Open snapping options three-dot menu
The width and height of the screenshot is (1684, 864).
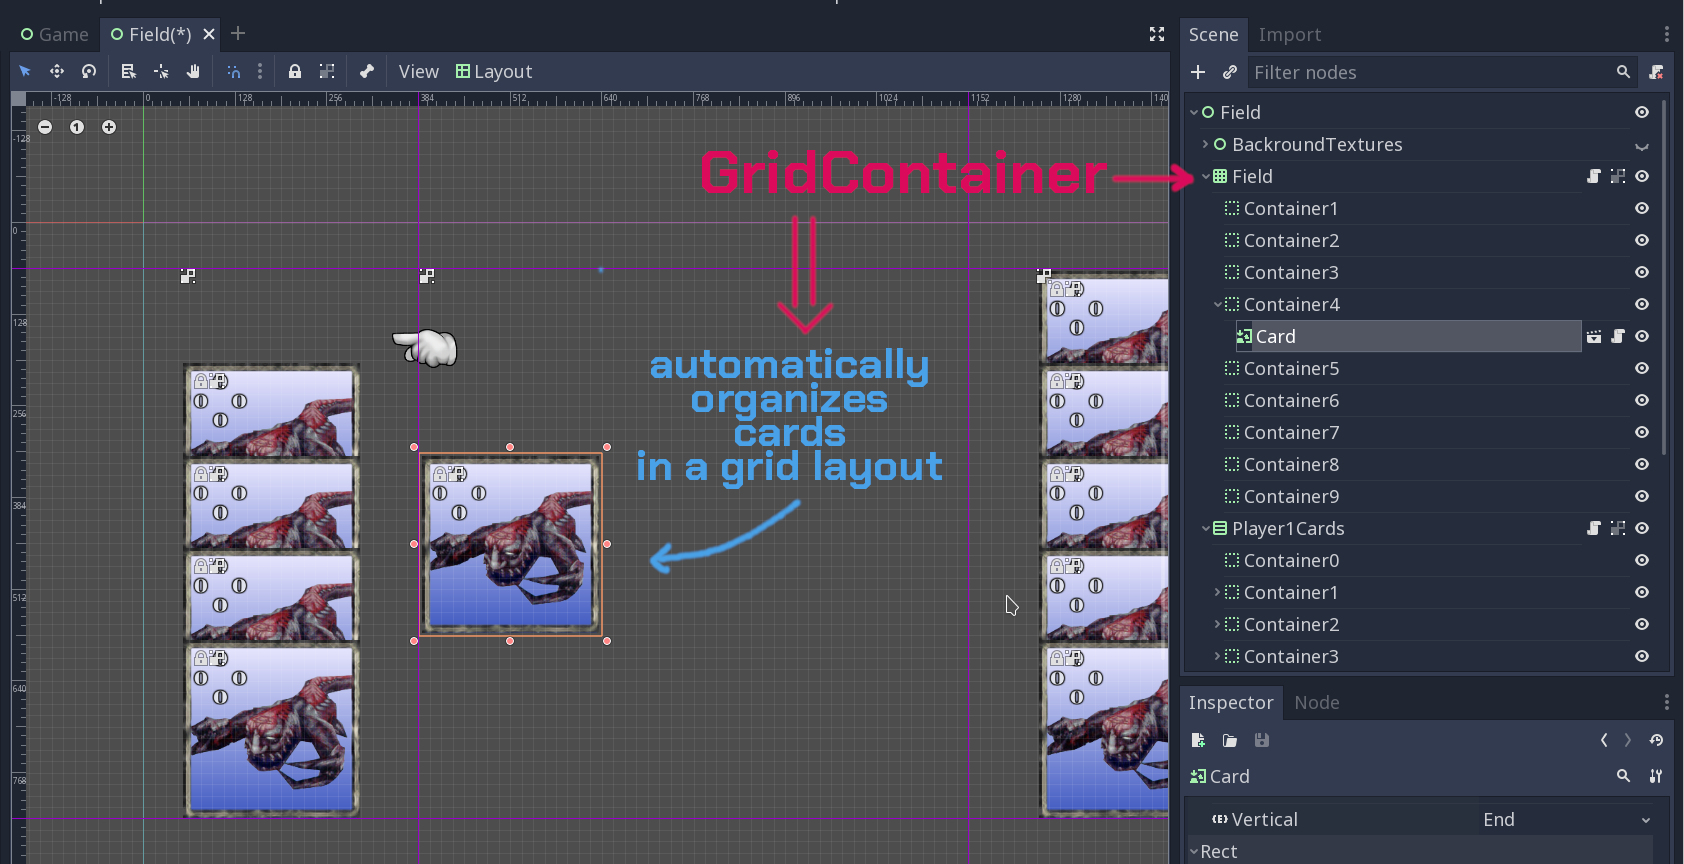260,71
